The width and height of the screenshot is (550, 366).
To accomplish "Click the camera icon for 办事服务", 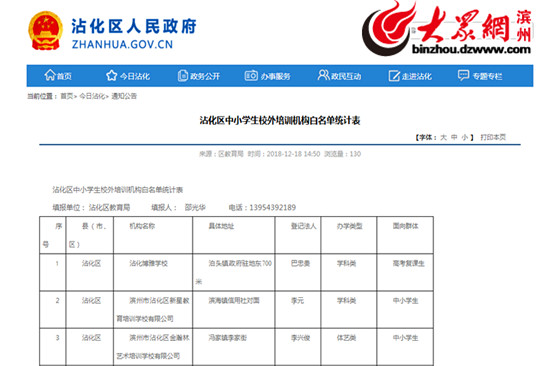I will pos(251,75).
